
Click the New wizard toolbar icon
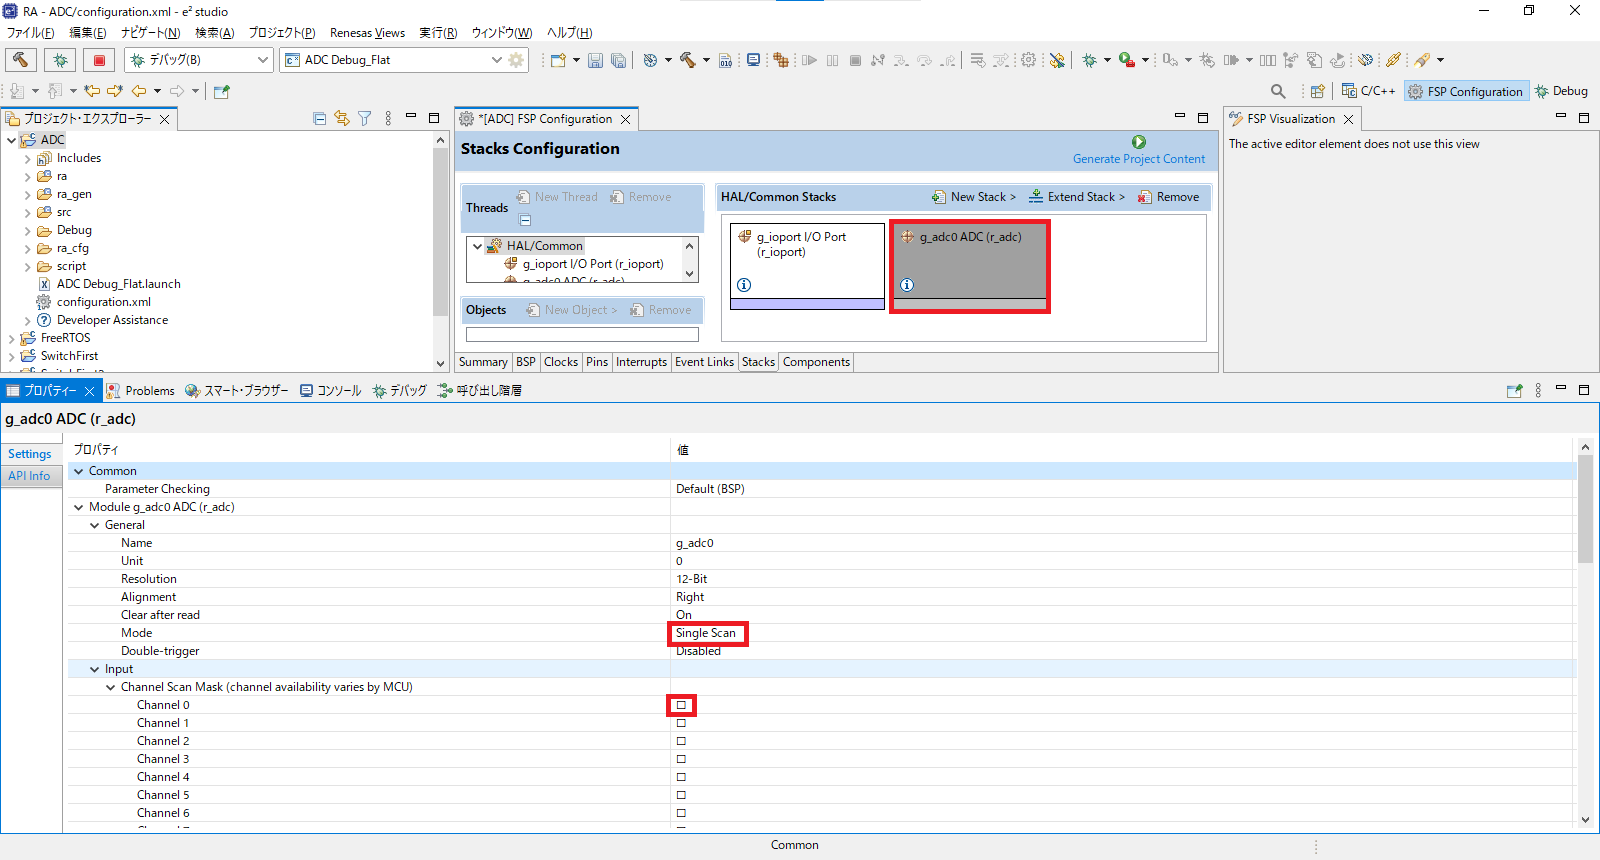[558, 60]
